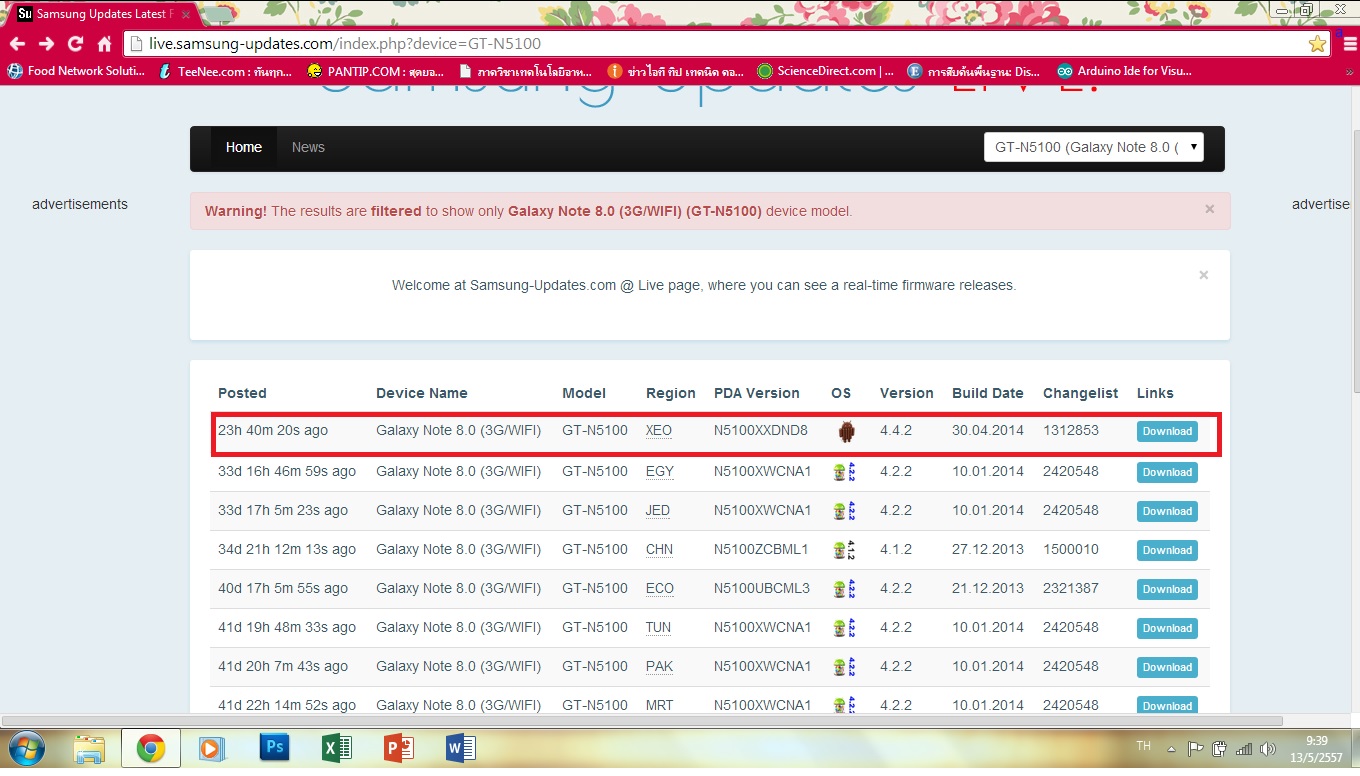This screenshot has height=776, width=1360.
Task: Click the horizontal scrollbar at page bottom
Action: point(640,720)
